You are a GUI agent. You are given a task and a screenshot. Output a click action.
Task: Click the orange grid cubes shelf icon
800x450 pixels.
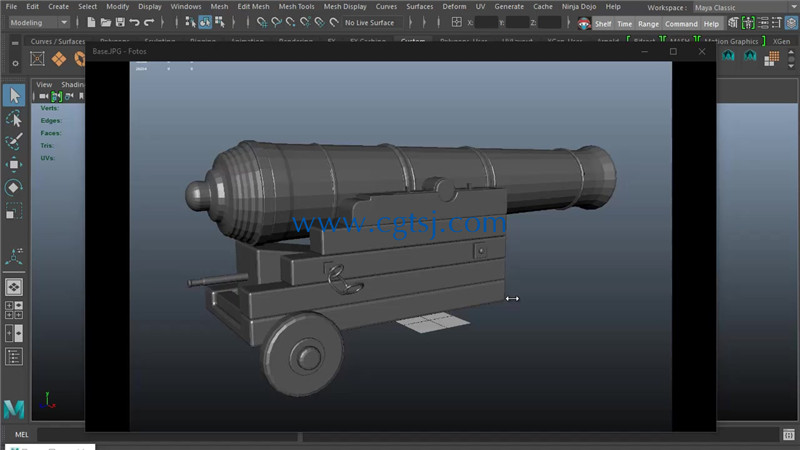(x=771, y=58)
